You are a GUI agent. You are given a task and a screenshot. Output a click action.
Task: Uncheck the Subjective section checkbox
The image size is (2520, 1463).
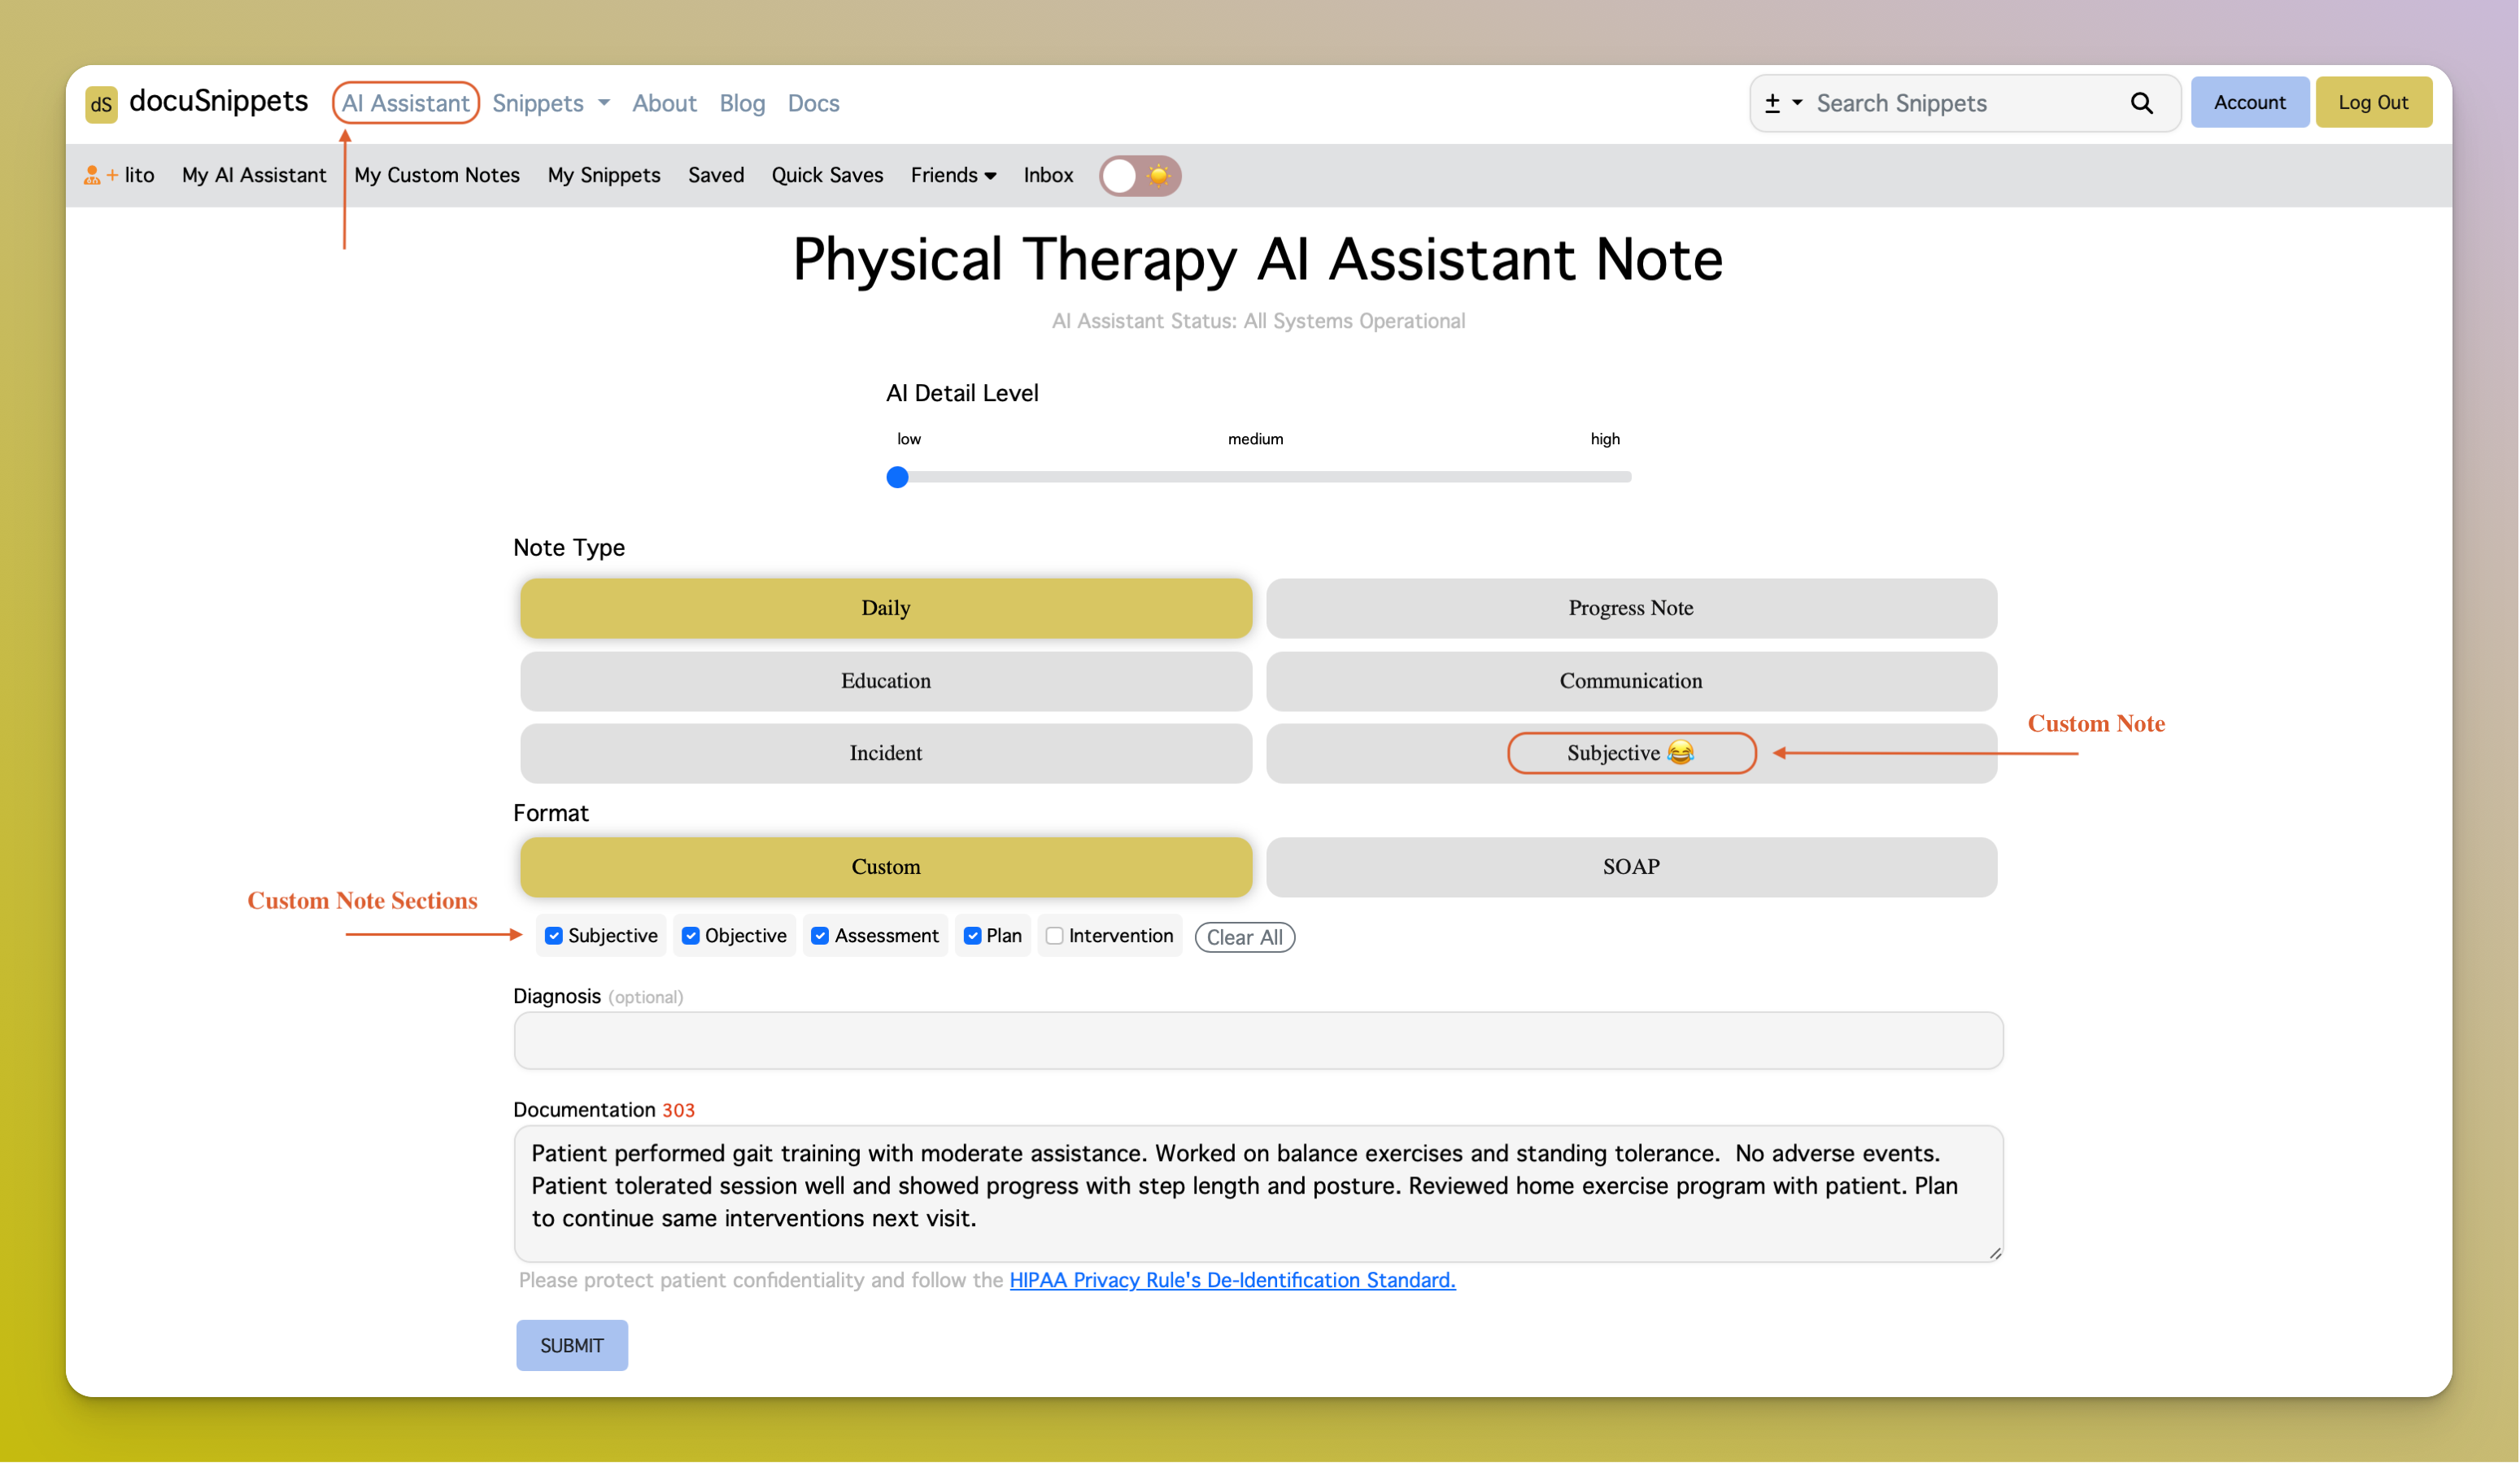tap(554, 935)
